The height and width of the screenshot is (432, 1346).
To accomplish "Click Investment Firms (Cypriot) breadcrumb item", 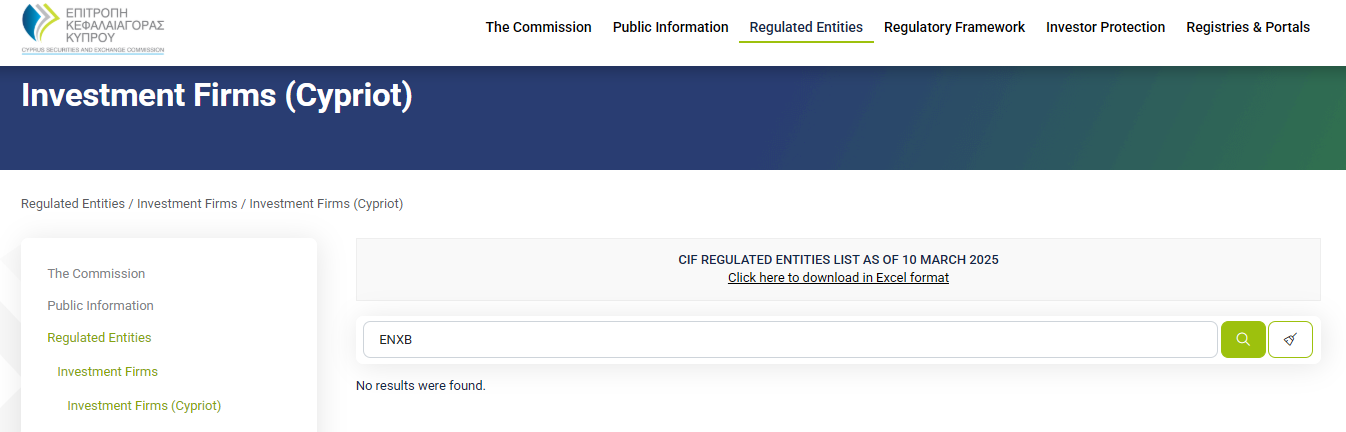I will pyautogui.click(x=326, y=204).
